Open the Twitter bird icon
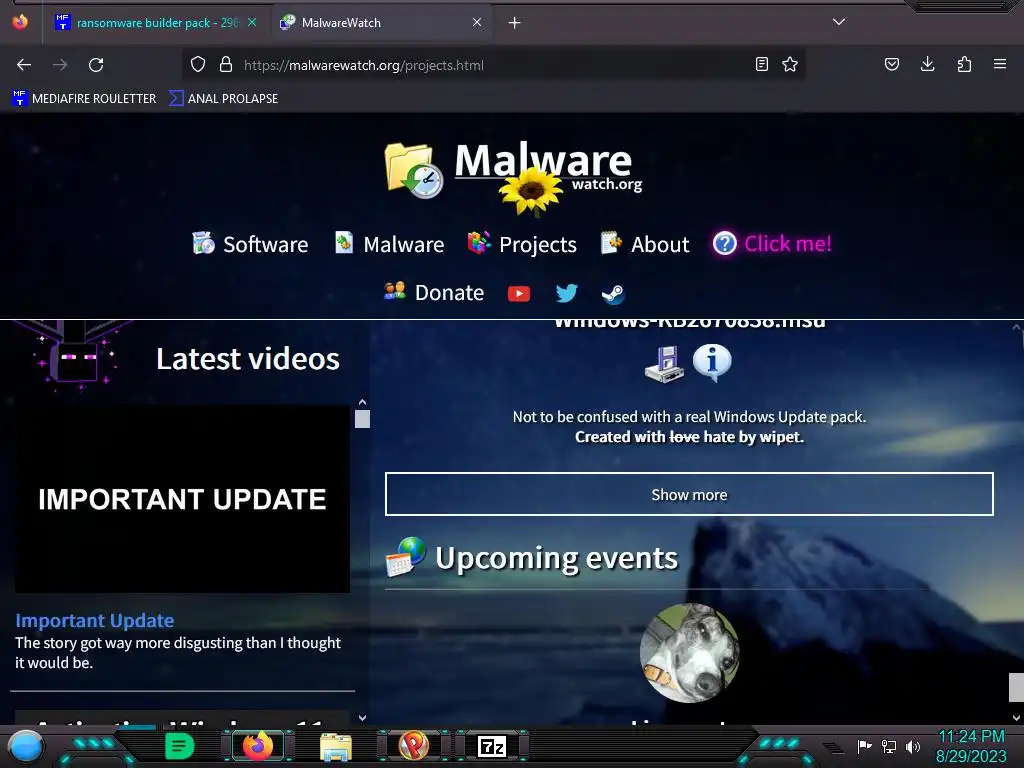Viewport: 1024px width, 768px height. click(566, 293)
